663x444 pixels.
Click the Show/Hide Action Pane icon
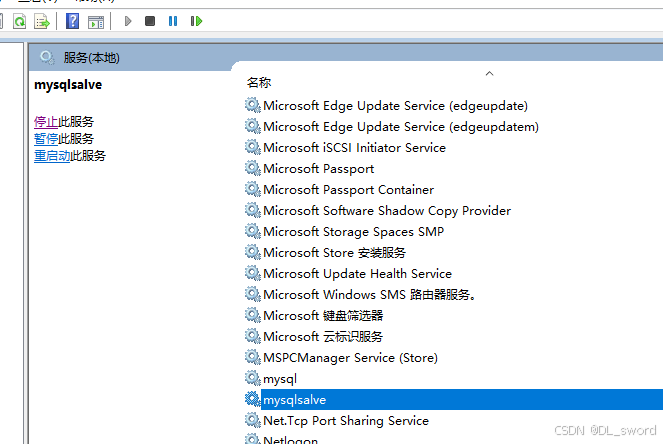tap(95, 21)
